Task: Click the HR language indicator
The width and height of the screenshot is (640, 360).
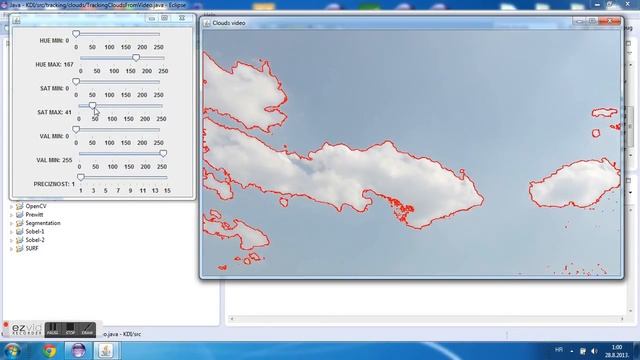Action: (x=559, y=350)
